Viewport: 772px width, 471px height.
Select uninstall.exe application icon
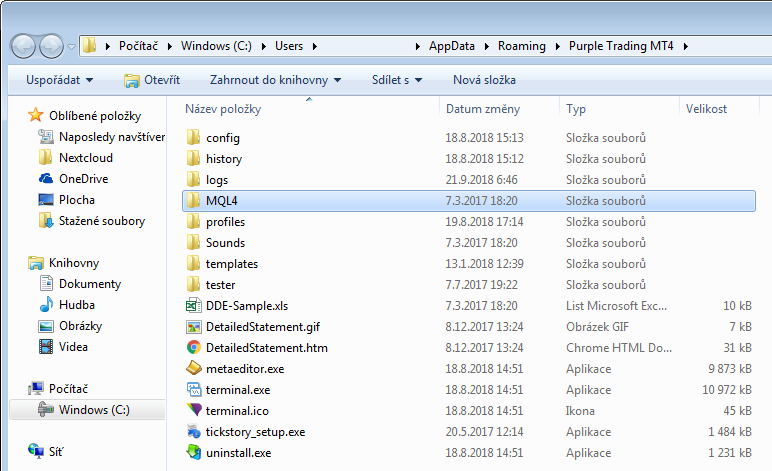click(193, 452)
